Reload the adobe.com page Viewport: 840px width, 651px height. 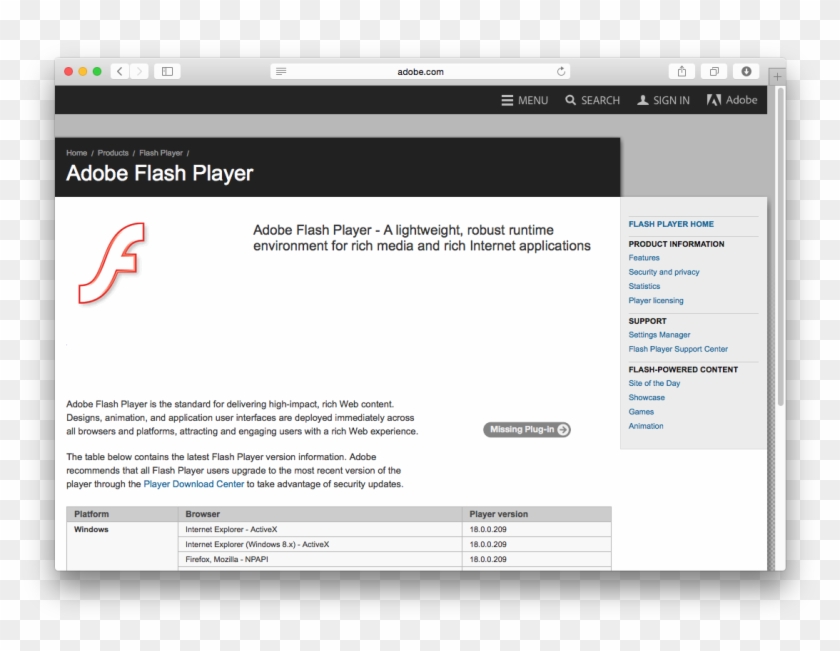click(561, 71)
